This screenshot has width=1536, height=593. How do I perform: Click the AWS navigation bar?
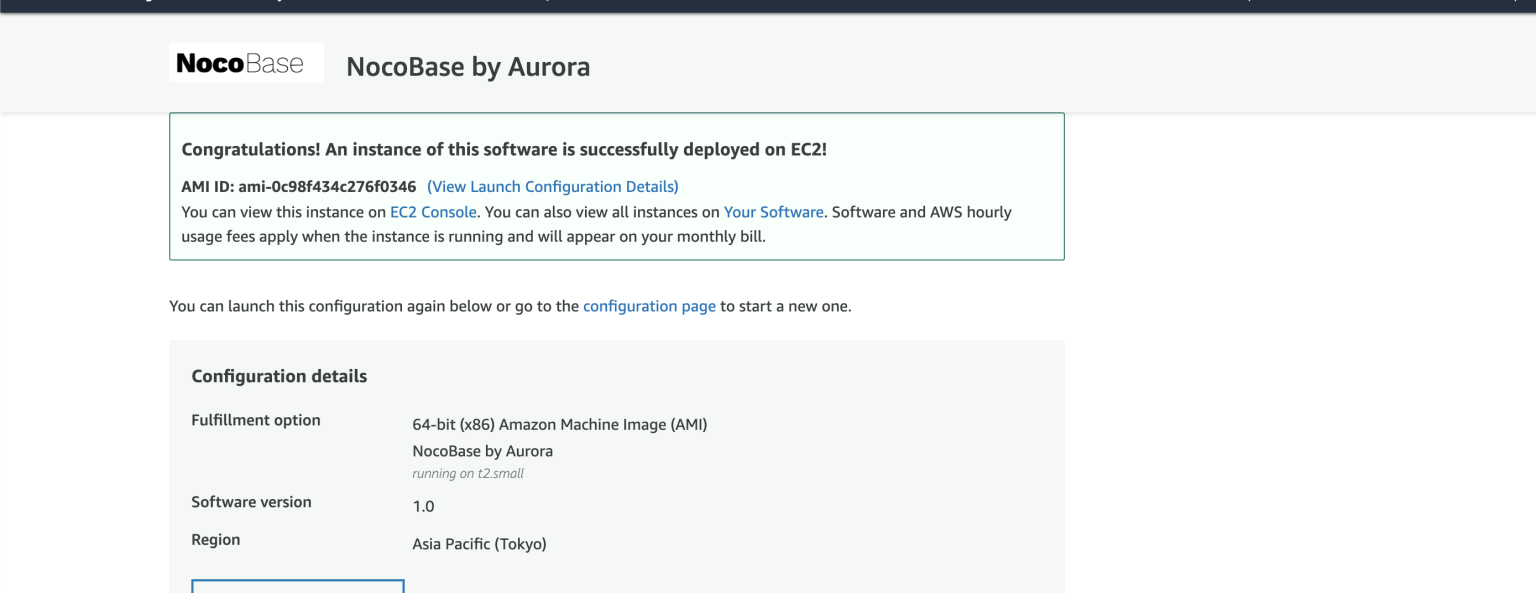[768, 7]
